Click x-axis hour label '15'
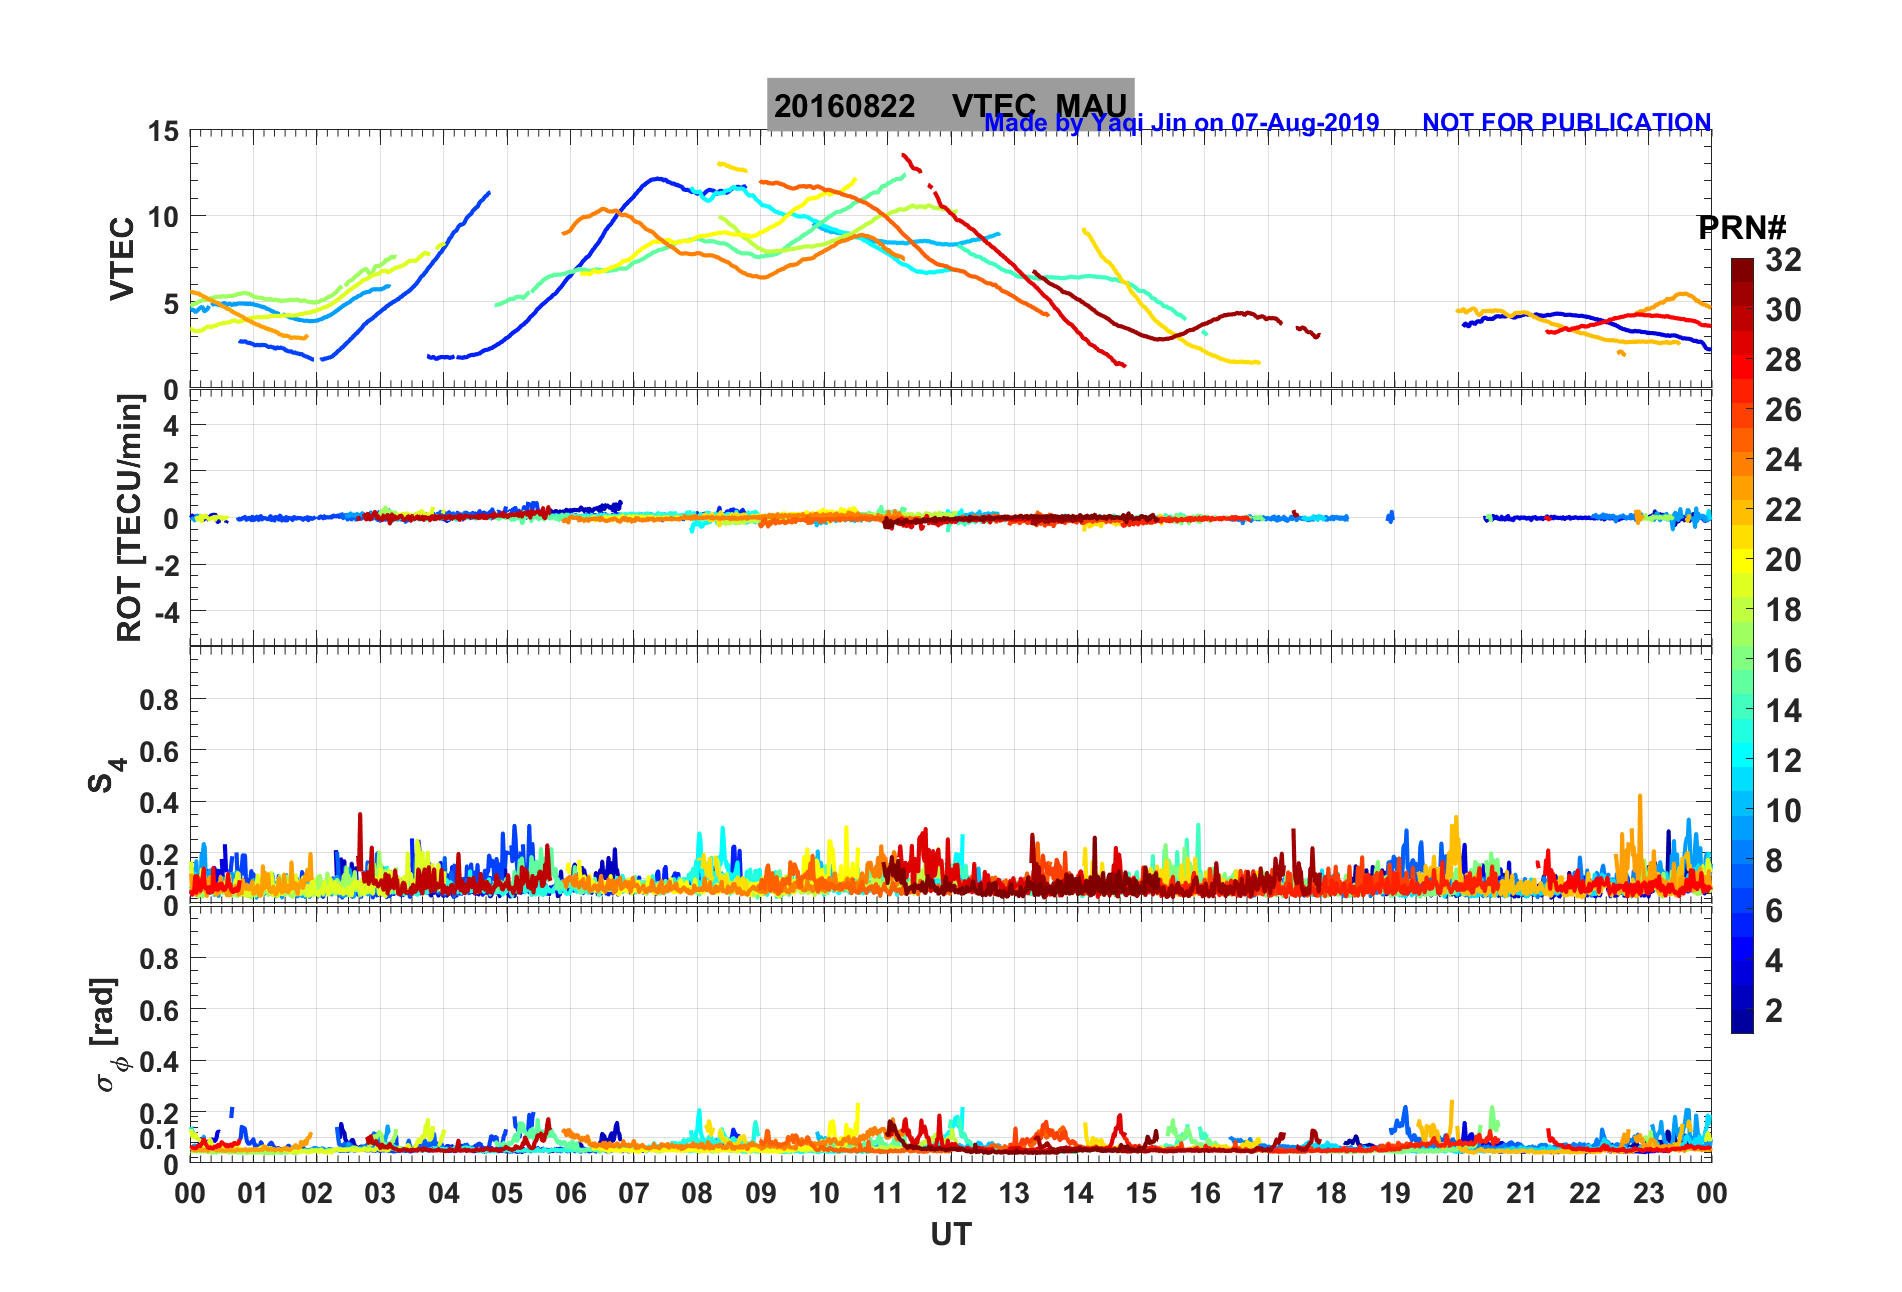1902x1292 pixels. click(1141, 1193)
